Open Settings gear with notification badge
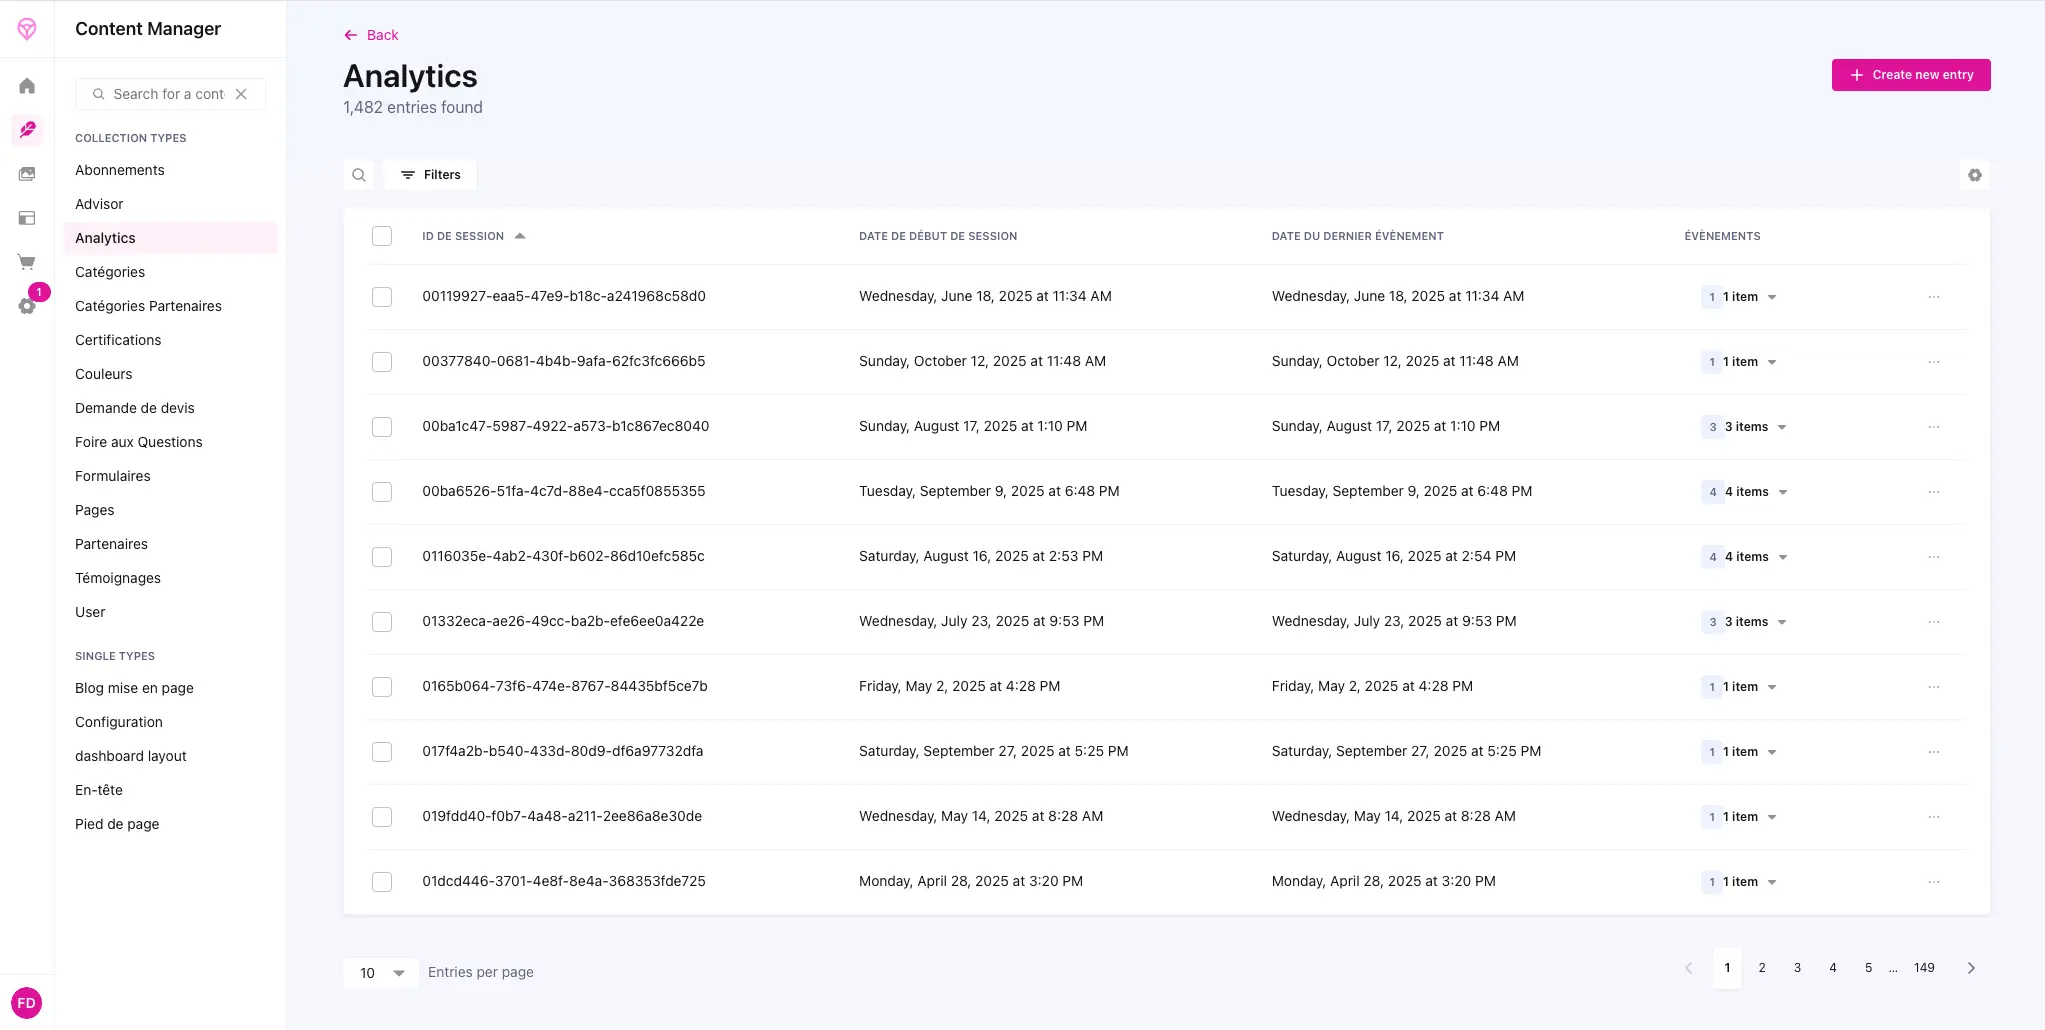2045x1030 pixels. pyautogui.click(x=27, y=306)
